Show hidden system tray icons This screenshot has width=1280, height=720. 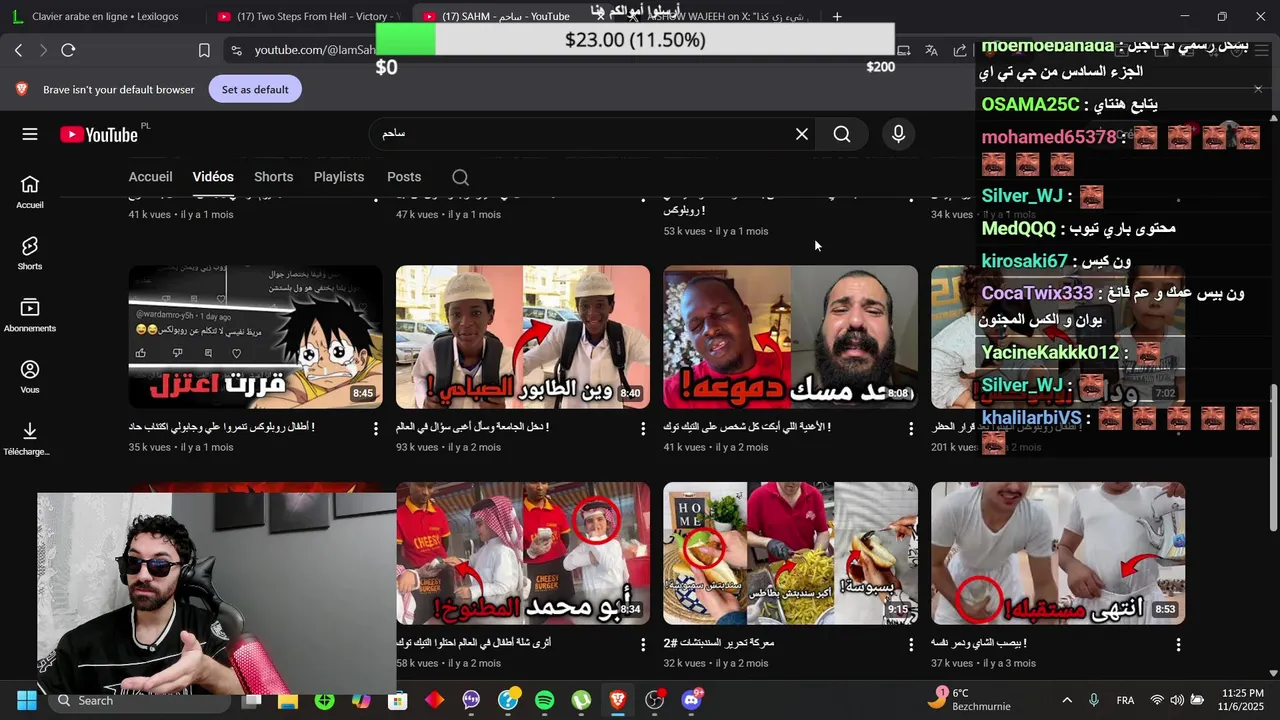1067,700
